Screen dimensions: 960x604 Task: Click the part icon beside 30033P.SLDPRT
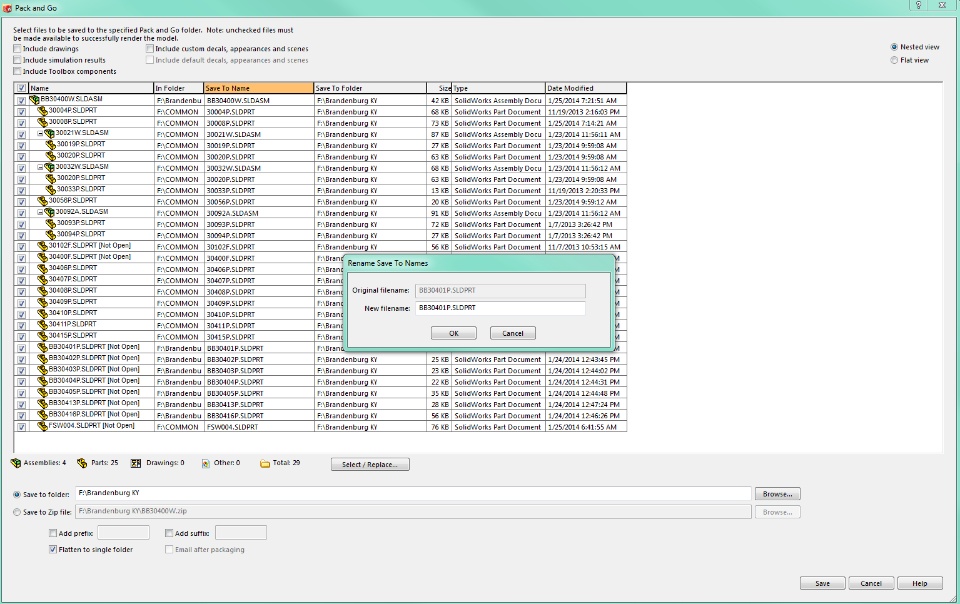[x=51, y=190]
